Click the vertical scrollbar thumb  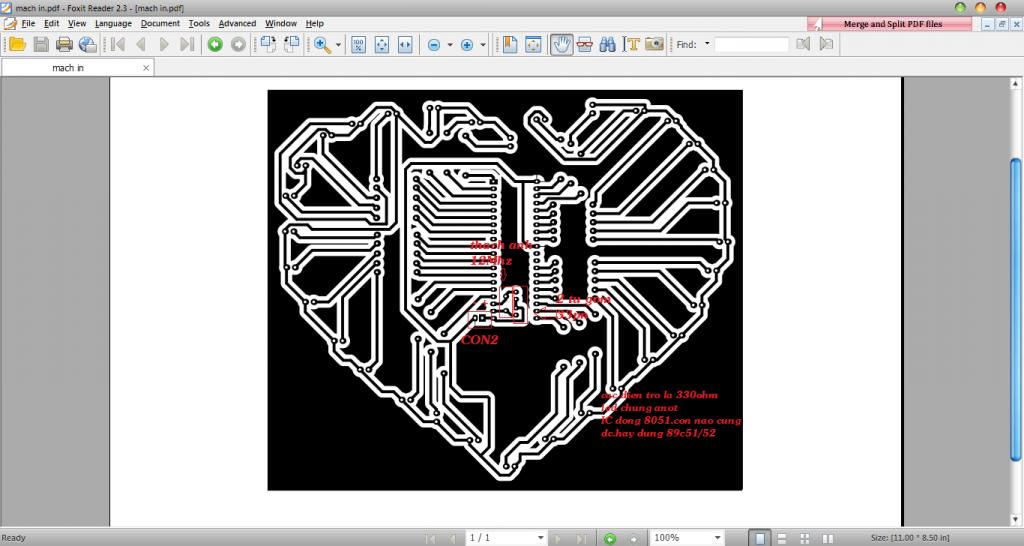coord(1016,309)
